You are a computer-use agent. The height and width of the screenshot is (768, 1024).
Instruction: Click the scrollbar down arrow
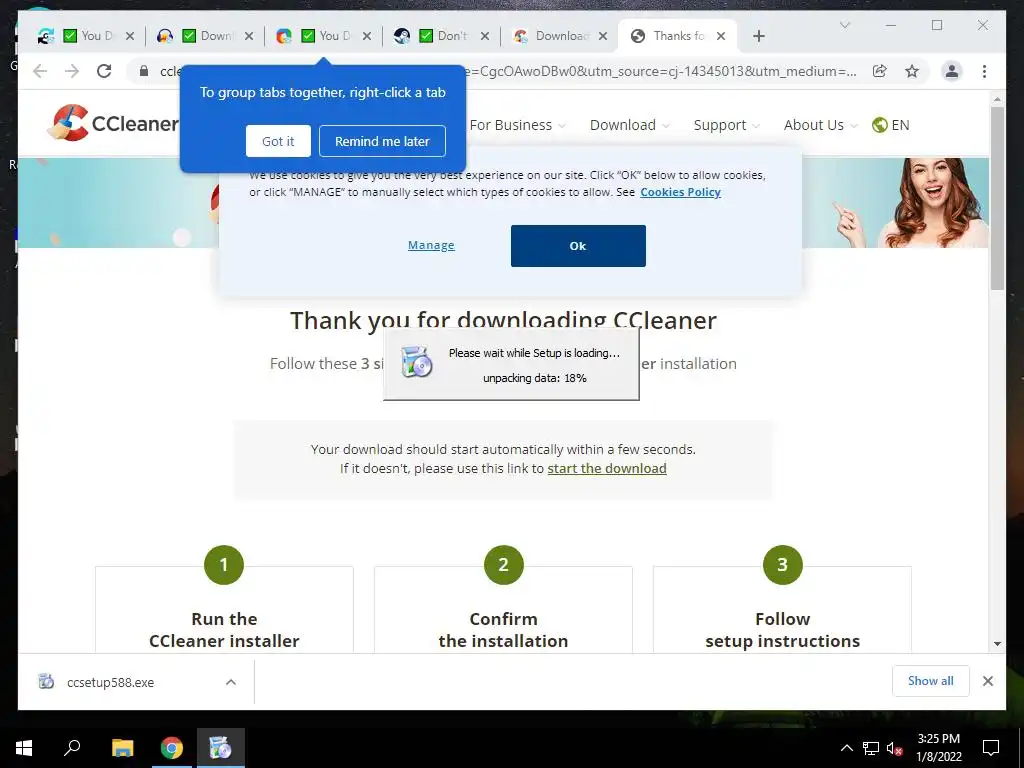click(x=997, y=644)
